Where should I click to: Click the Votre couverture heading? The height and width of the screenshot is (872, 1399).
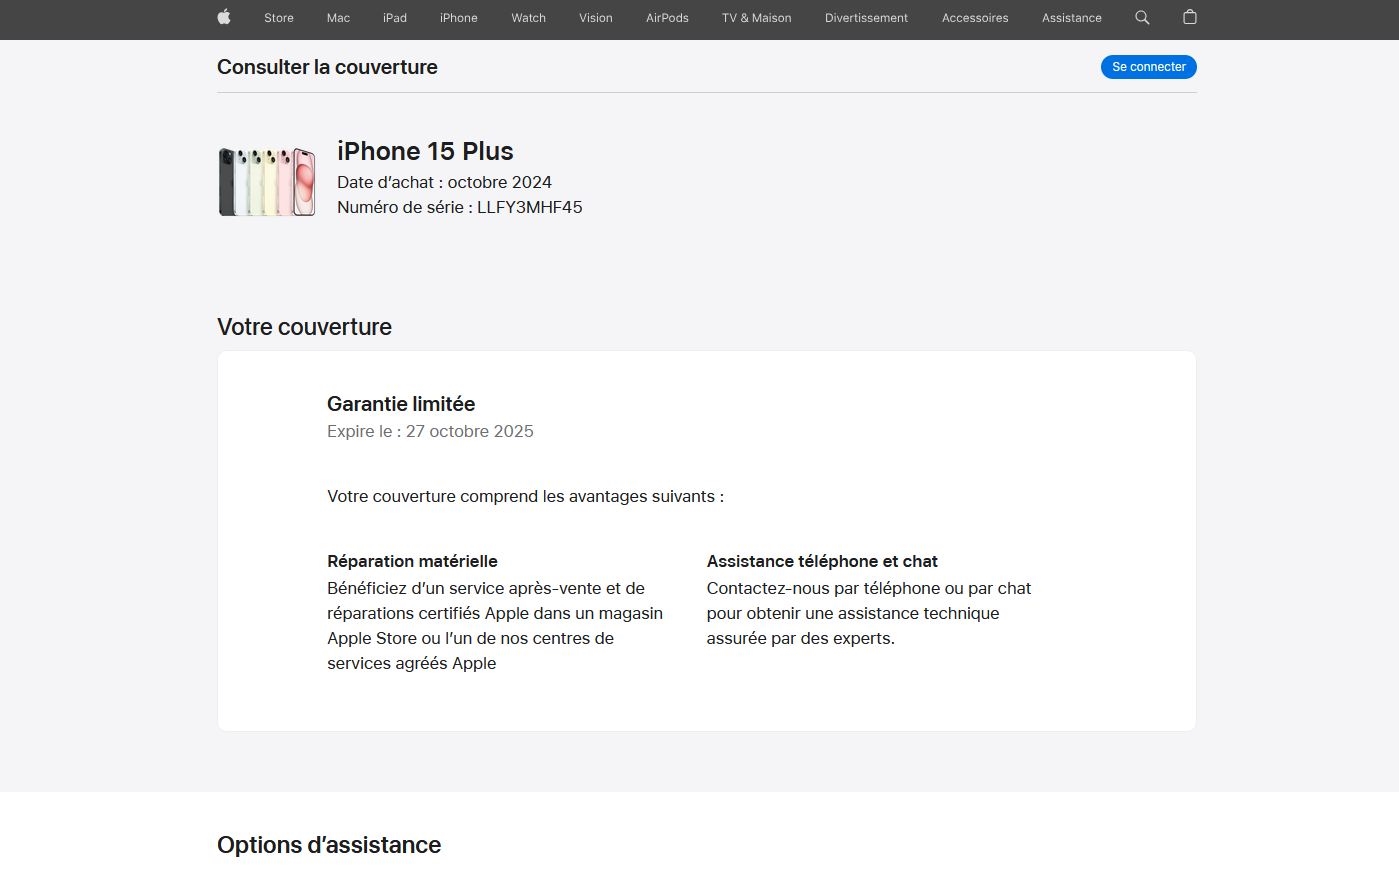click(304, 327)
